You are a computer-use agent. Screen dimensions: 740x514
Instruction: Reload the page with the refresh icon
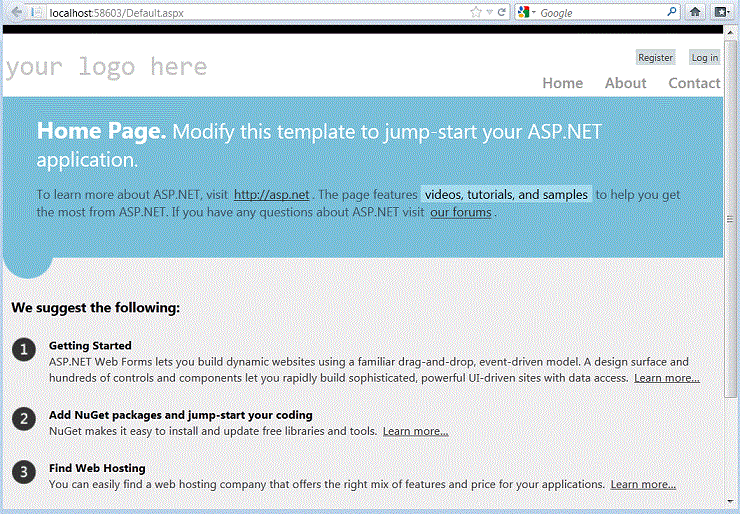pos(501,12)
